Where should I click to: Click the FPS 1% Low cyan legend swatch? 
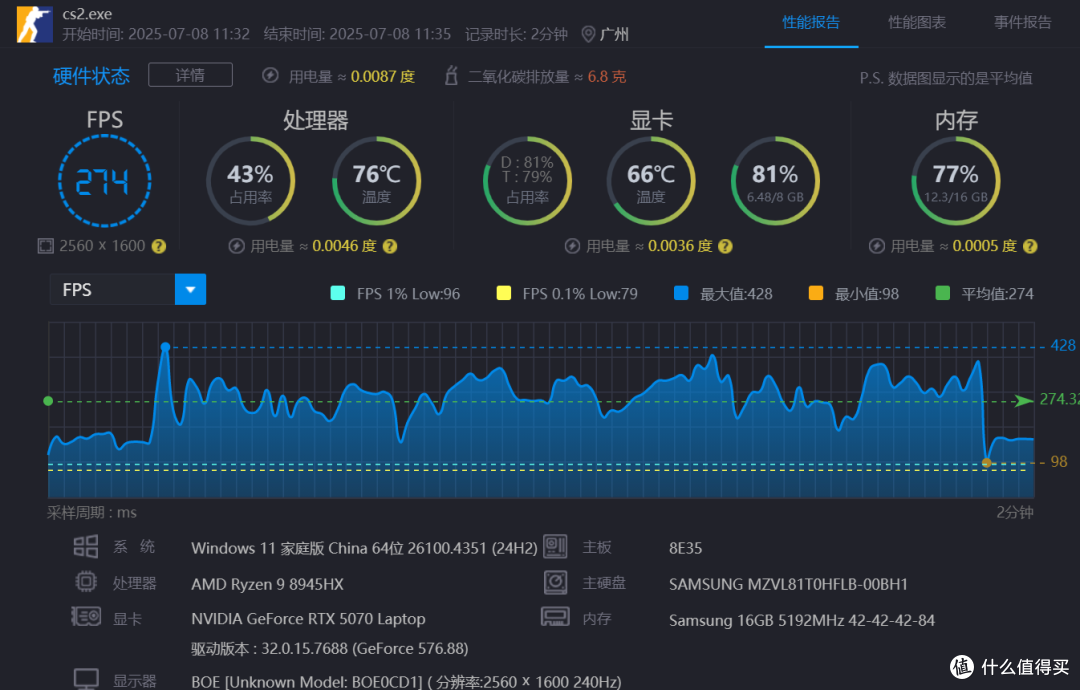[338, 293]
